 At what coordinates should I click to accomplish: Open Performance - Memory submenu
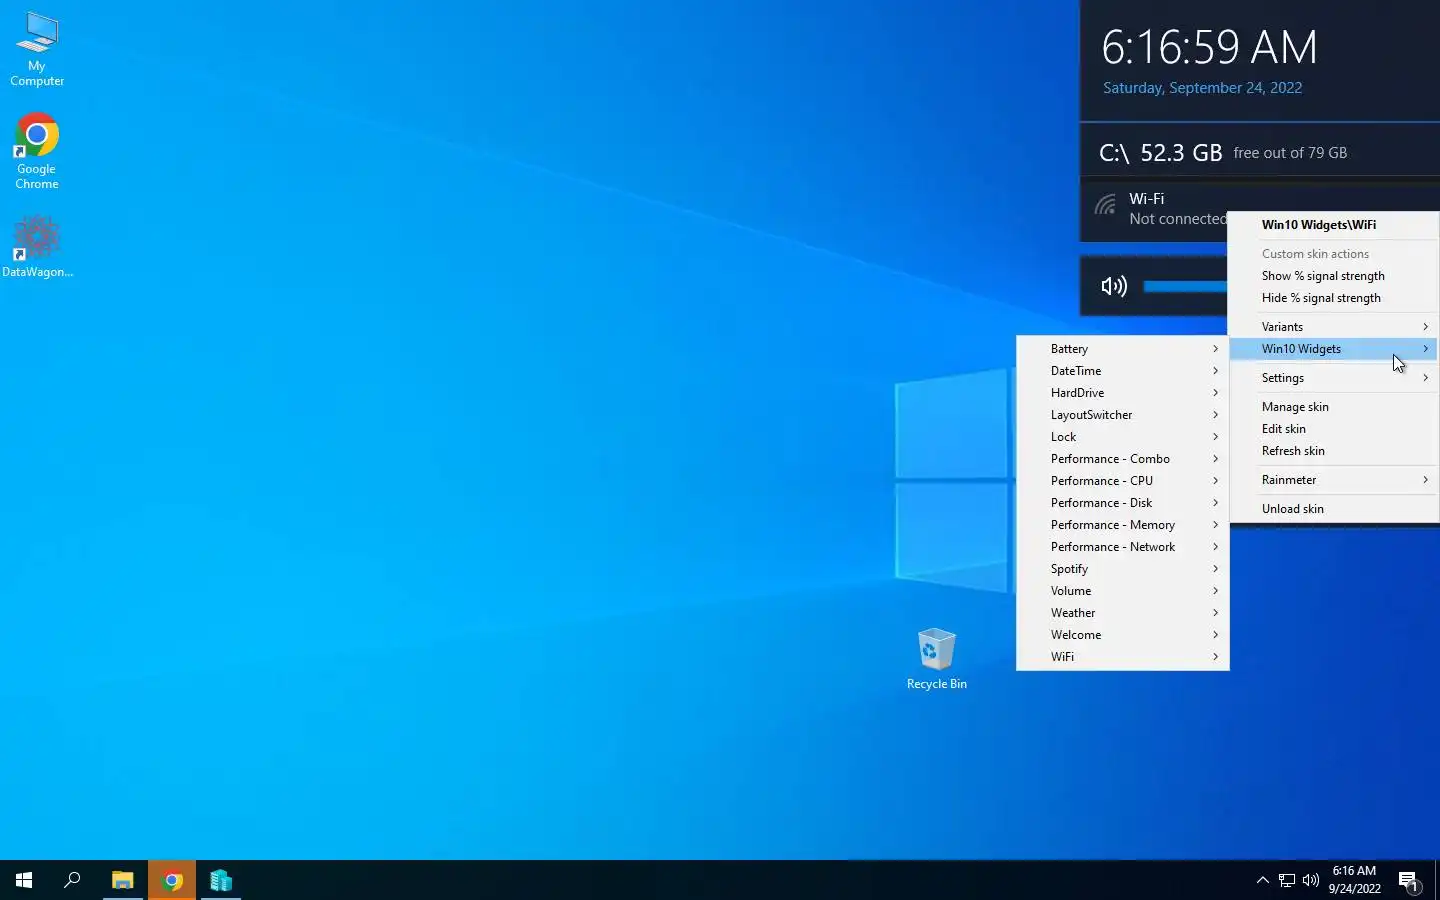coord(1122,525)
